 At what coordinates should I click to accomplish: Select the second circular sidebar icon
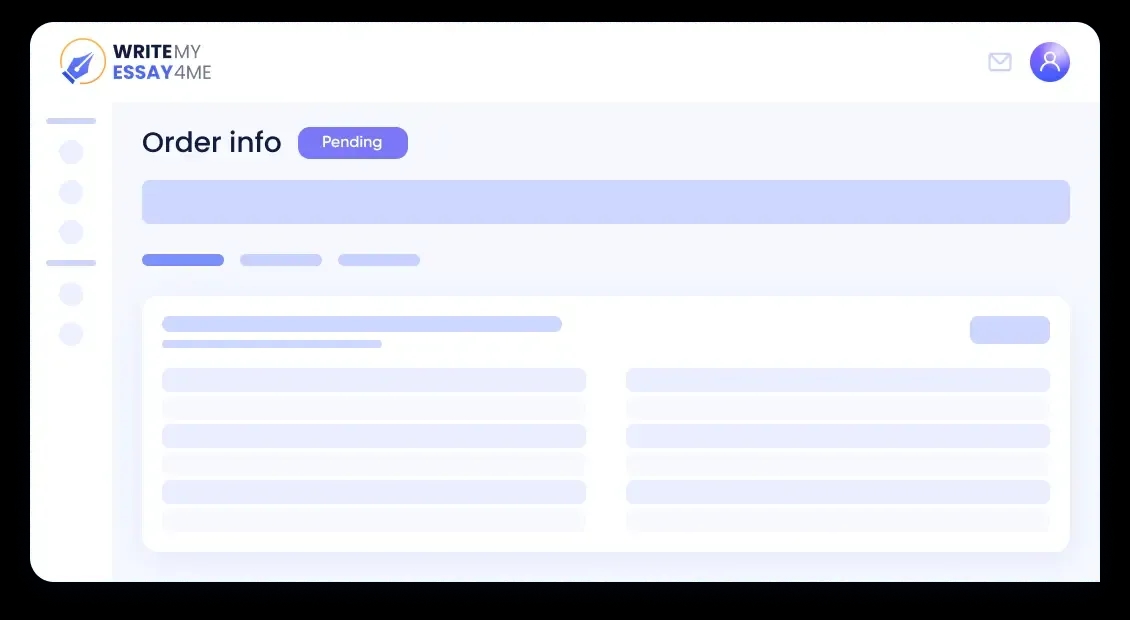click(71, 192)
